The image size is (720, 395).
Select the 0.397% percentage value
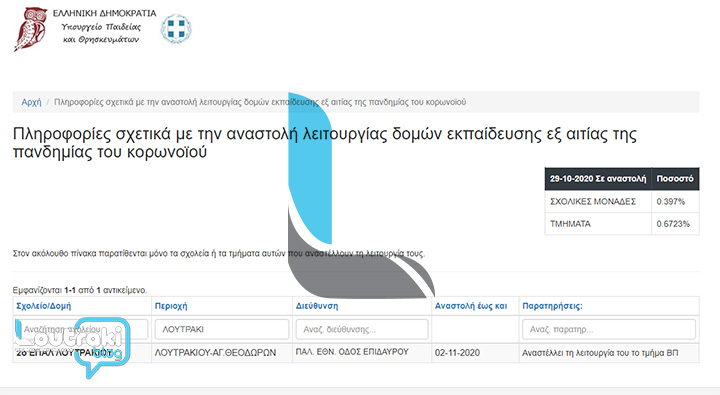click(x=670, y=201)
